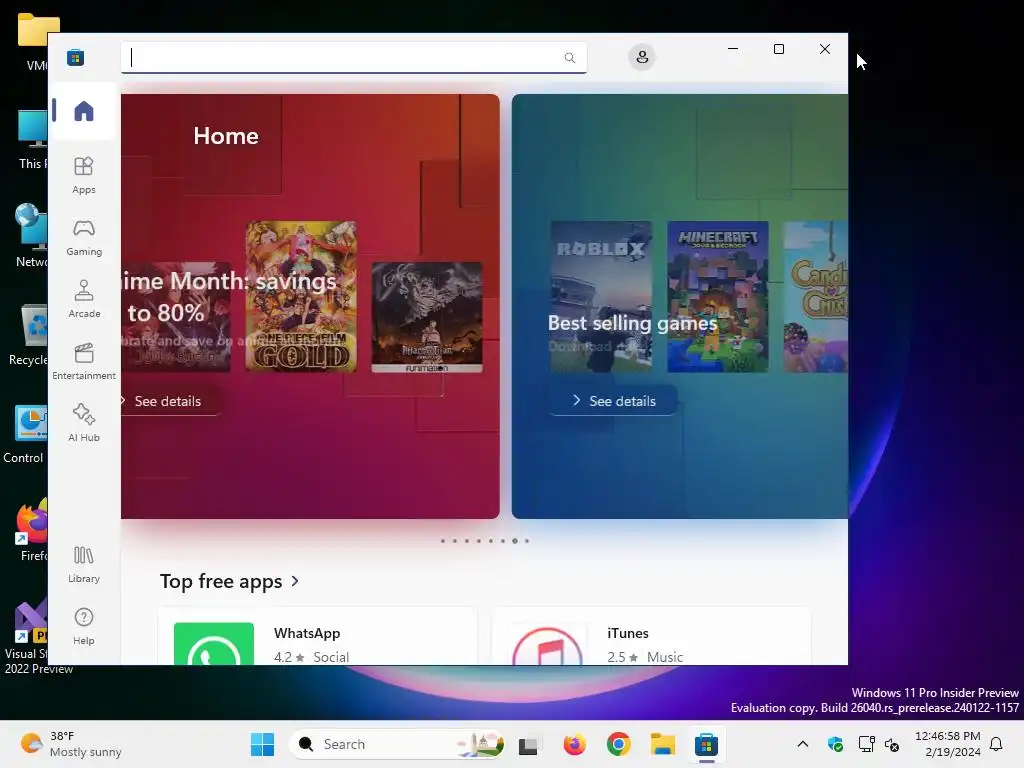Open the Minecraft game thumbnail
This screenshot has height=768, width=1024.
(718, 296)
